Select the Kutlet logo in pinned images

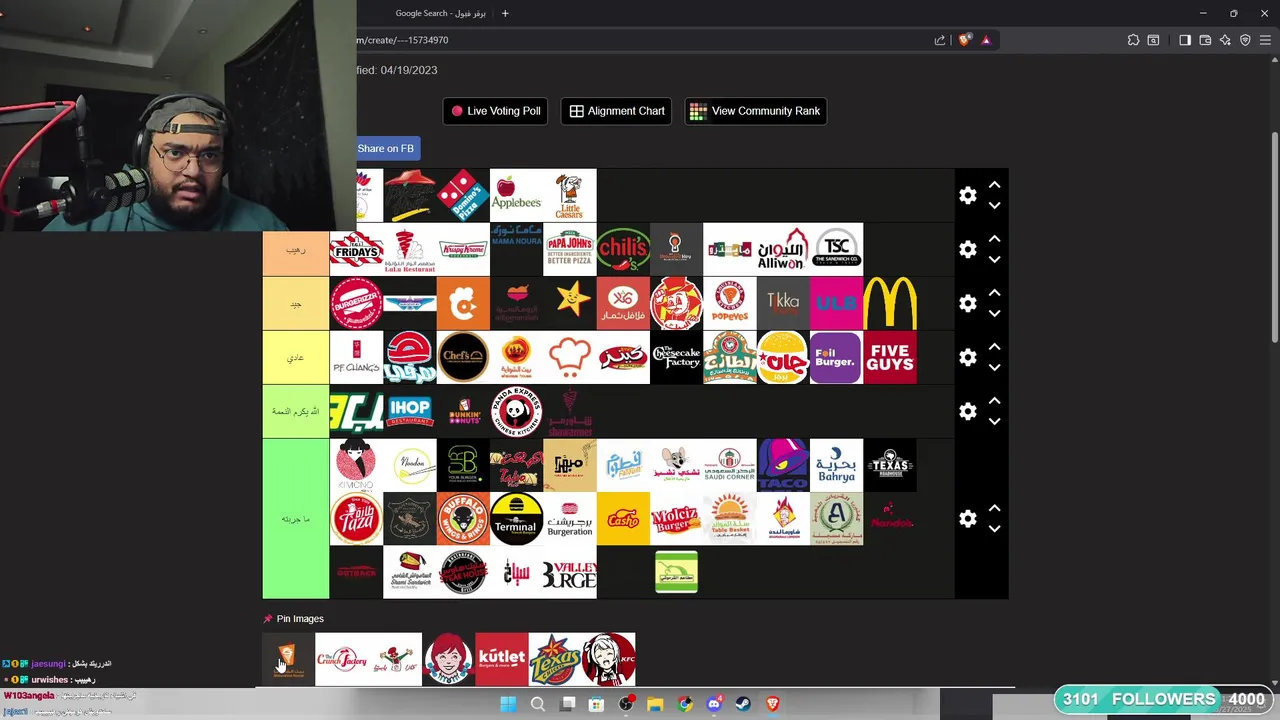[x=502, y=659]
